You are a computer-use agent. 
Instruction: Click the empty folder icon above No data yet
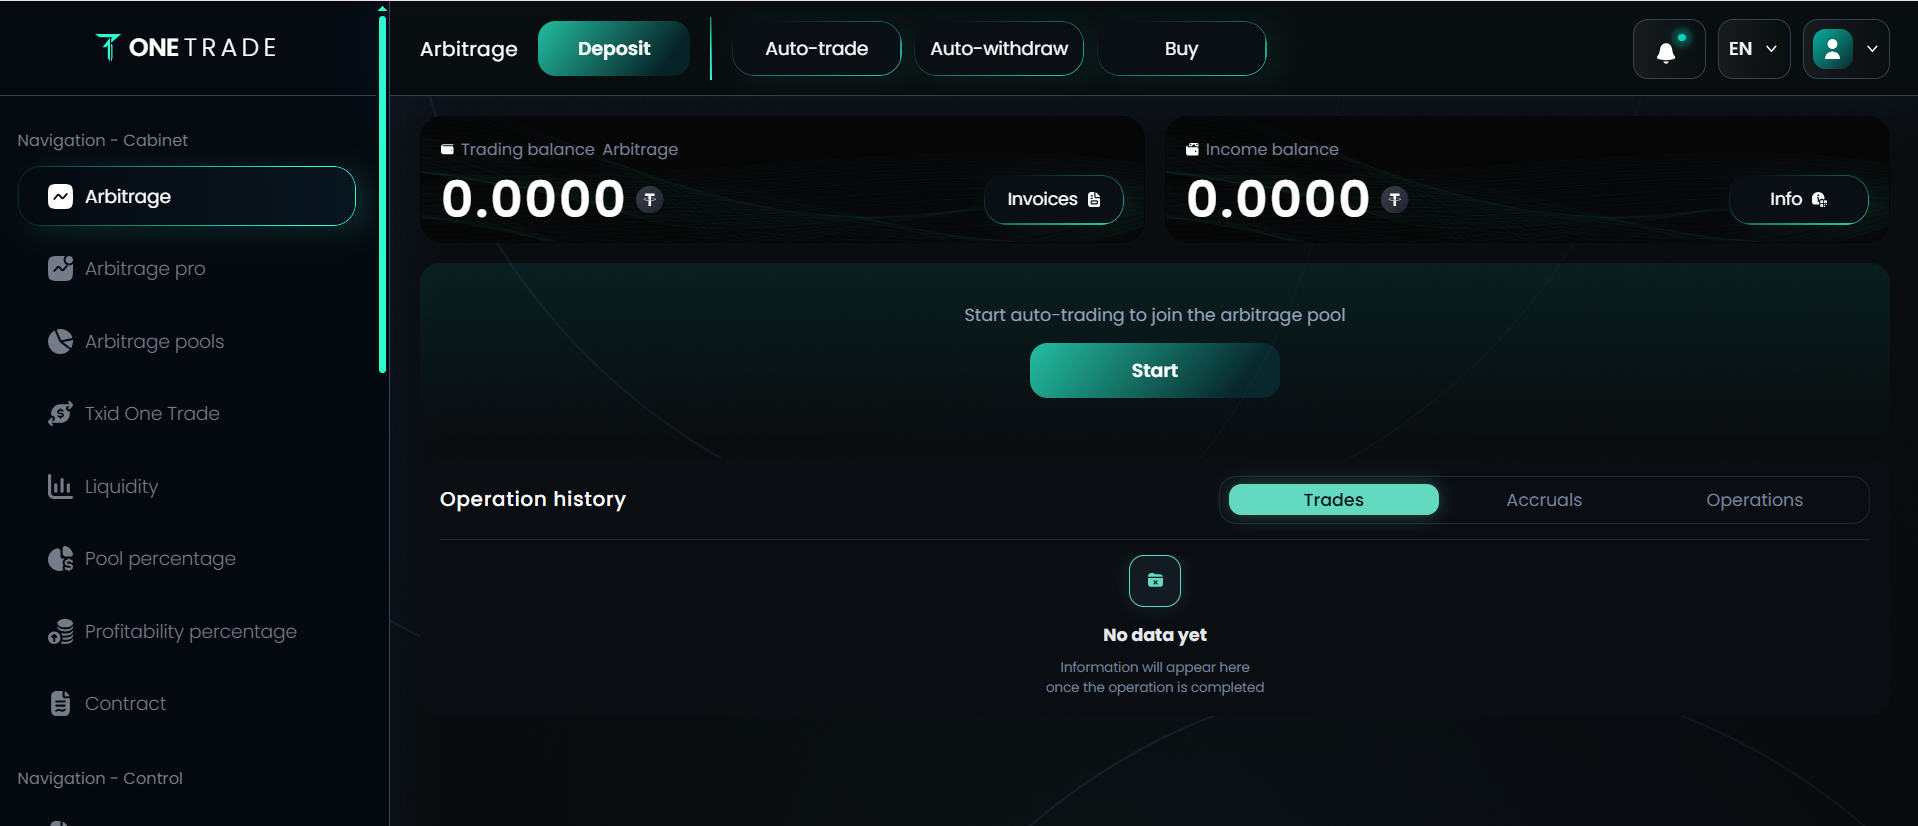tap(1155, 581)
